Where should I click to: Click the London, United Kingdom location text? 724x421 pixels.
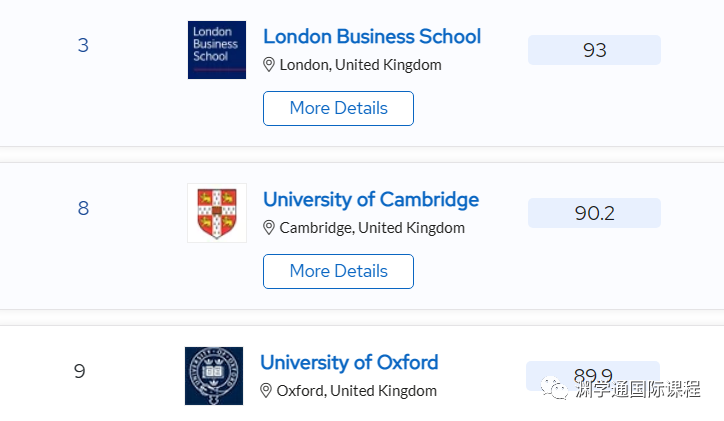click(x=360, y=65)
